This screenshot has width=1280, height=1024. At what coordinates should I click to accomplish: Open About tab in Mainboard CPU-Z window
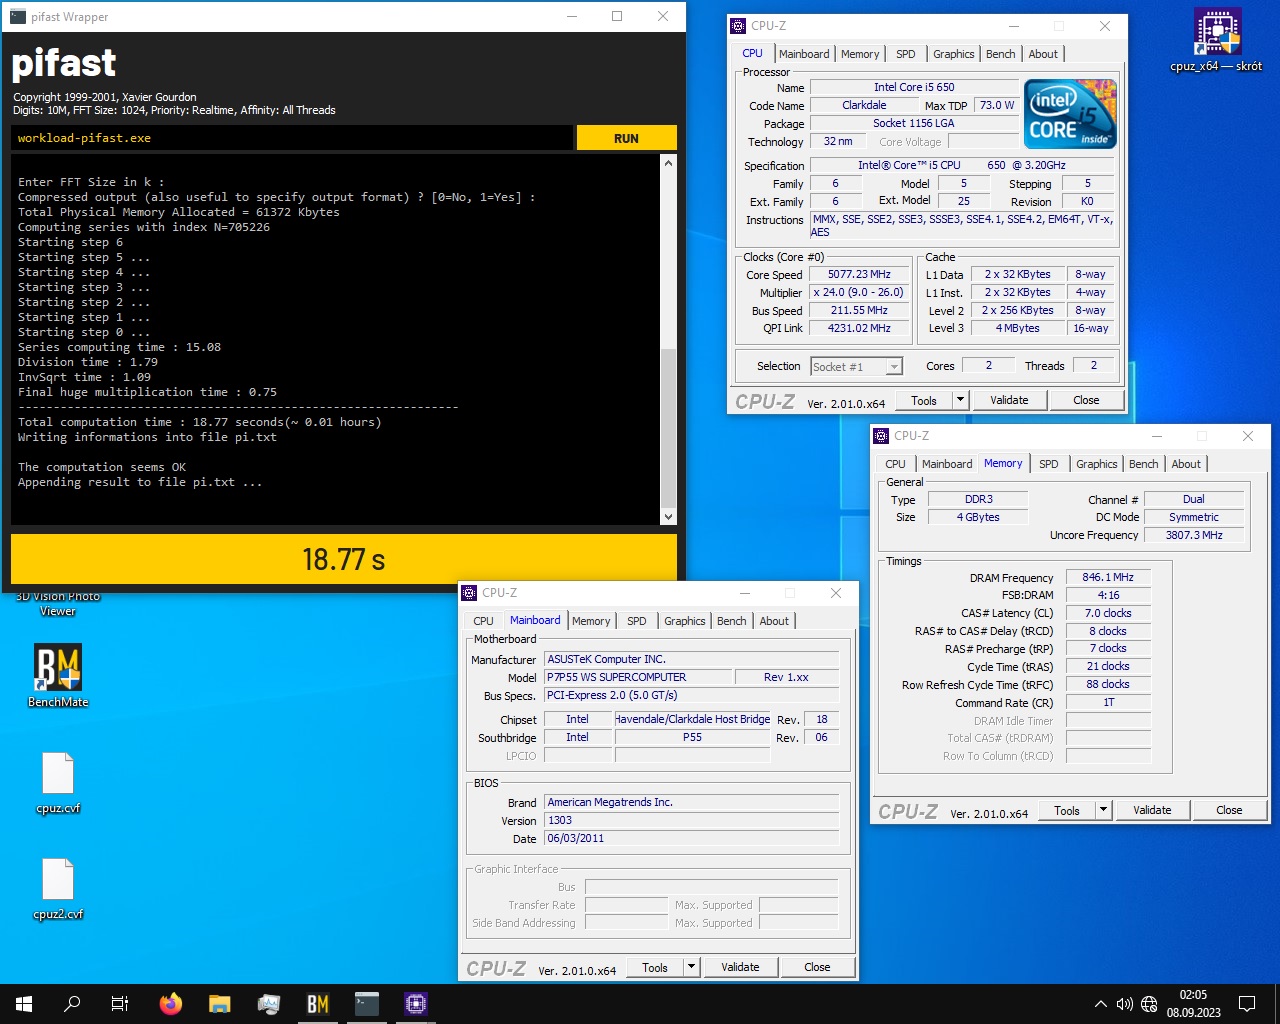(x=774, y=621)
